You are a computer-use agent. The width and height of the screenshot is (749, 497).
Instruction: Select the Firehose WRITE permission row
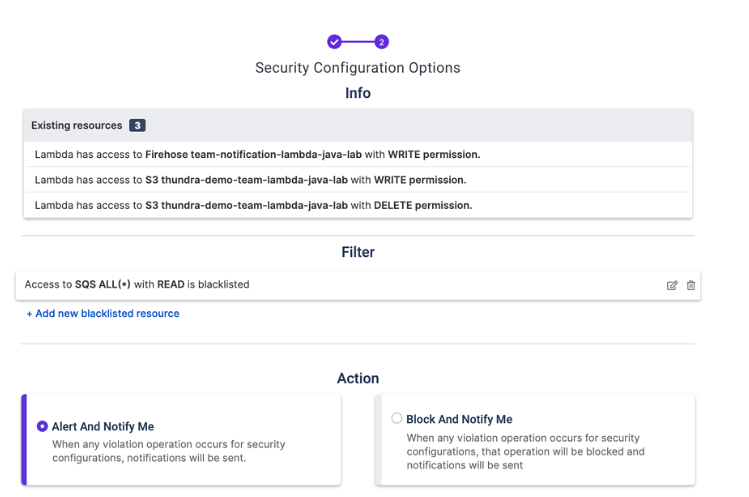257,155
